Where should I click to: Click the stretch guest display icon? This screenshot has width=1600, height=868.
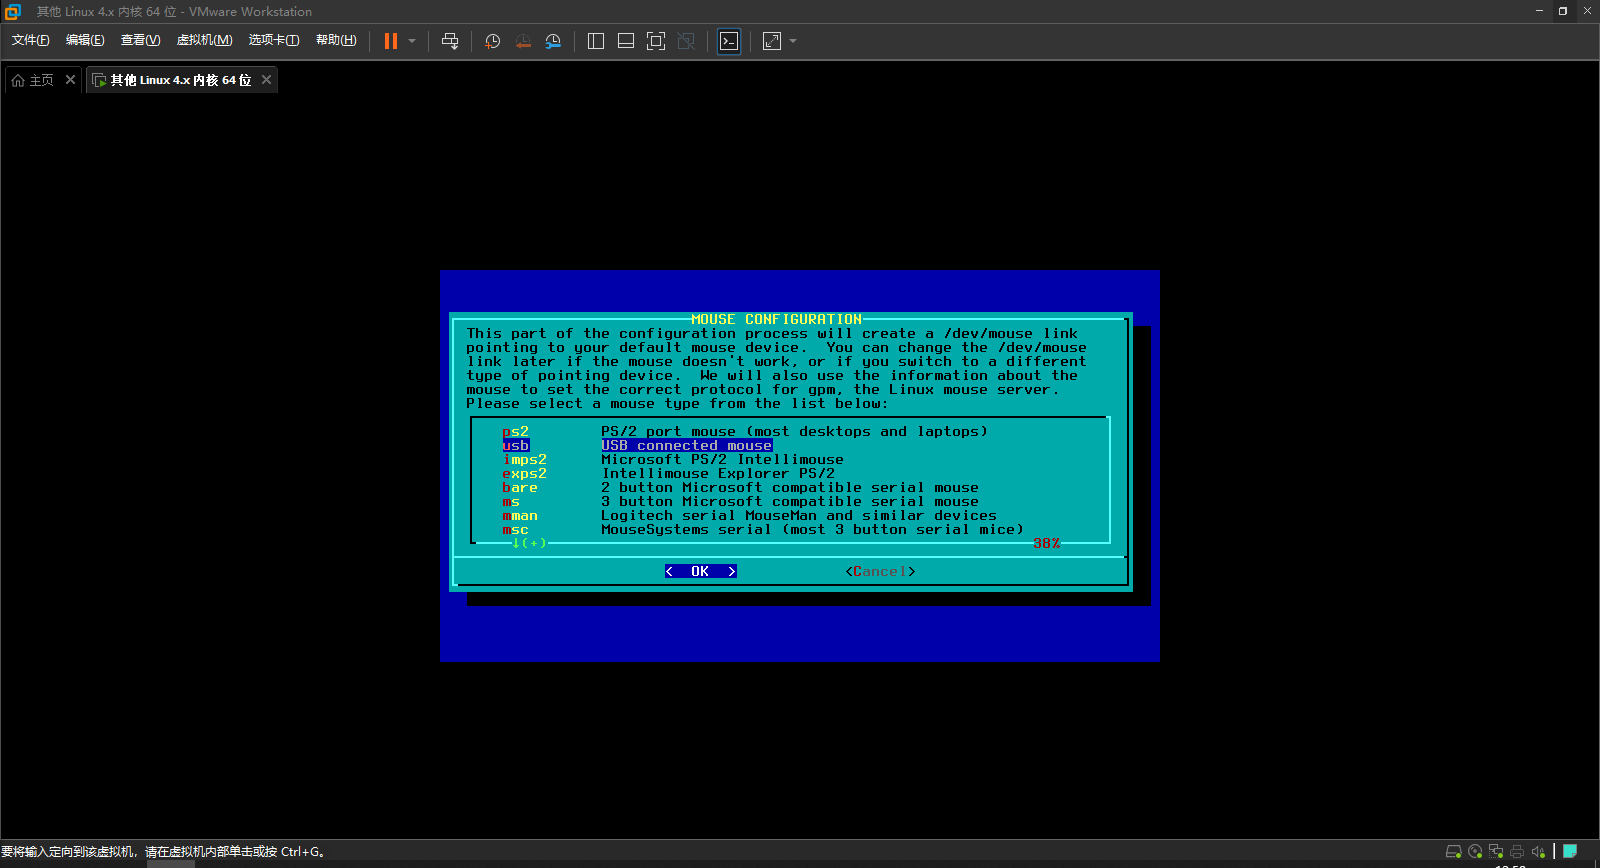pos(772,41)
